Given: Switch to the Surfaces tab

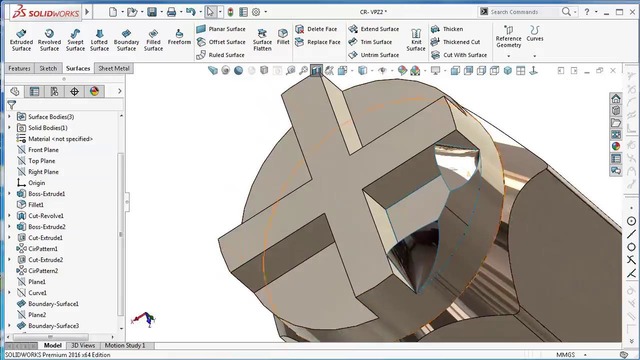Looking at the screenshot, I should [x=78, y=69].
